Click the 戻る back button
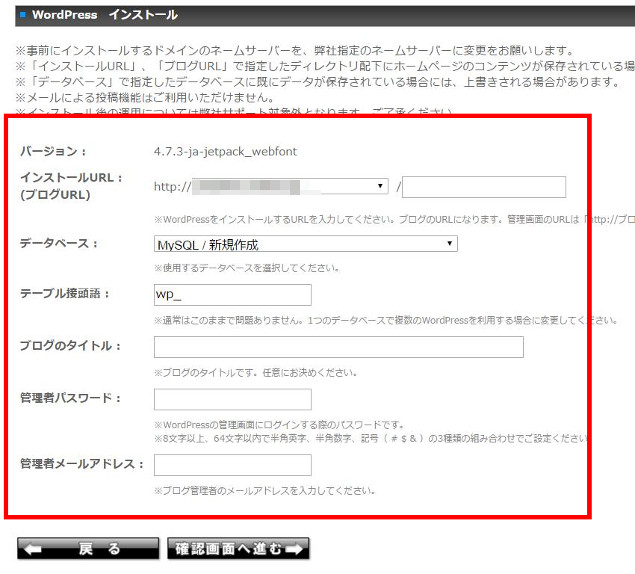Viewport: 635px width, 574px height. 88,549
